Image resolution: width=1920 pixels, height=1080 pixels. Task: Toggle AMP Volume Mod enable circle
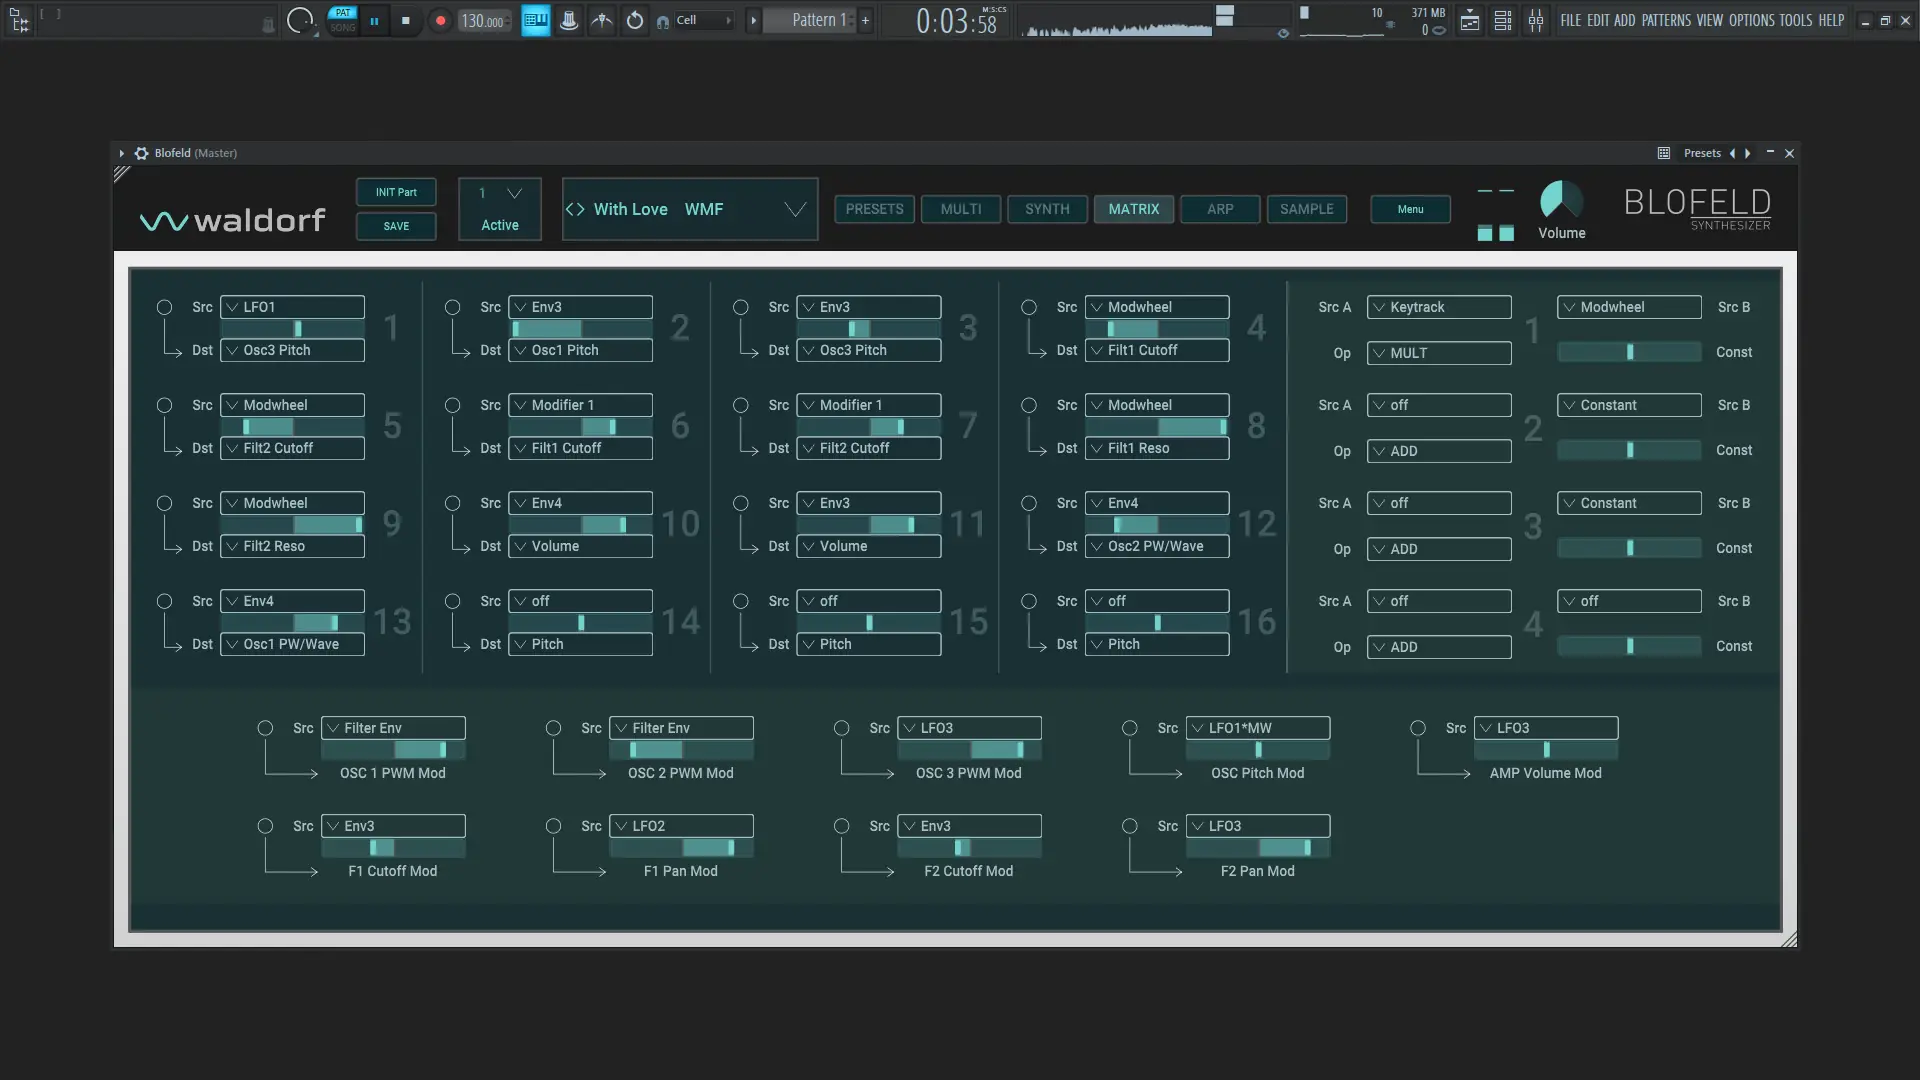pyautogui.click(x=1417, y=728)
